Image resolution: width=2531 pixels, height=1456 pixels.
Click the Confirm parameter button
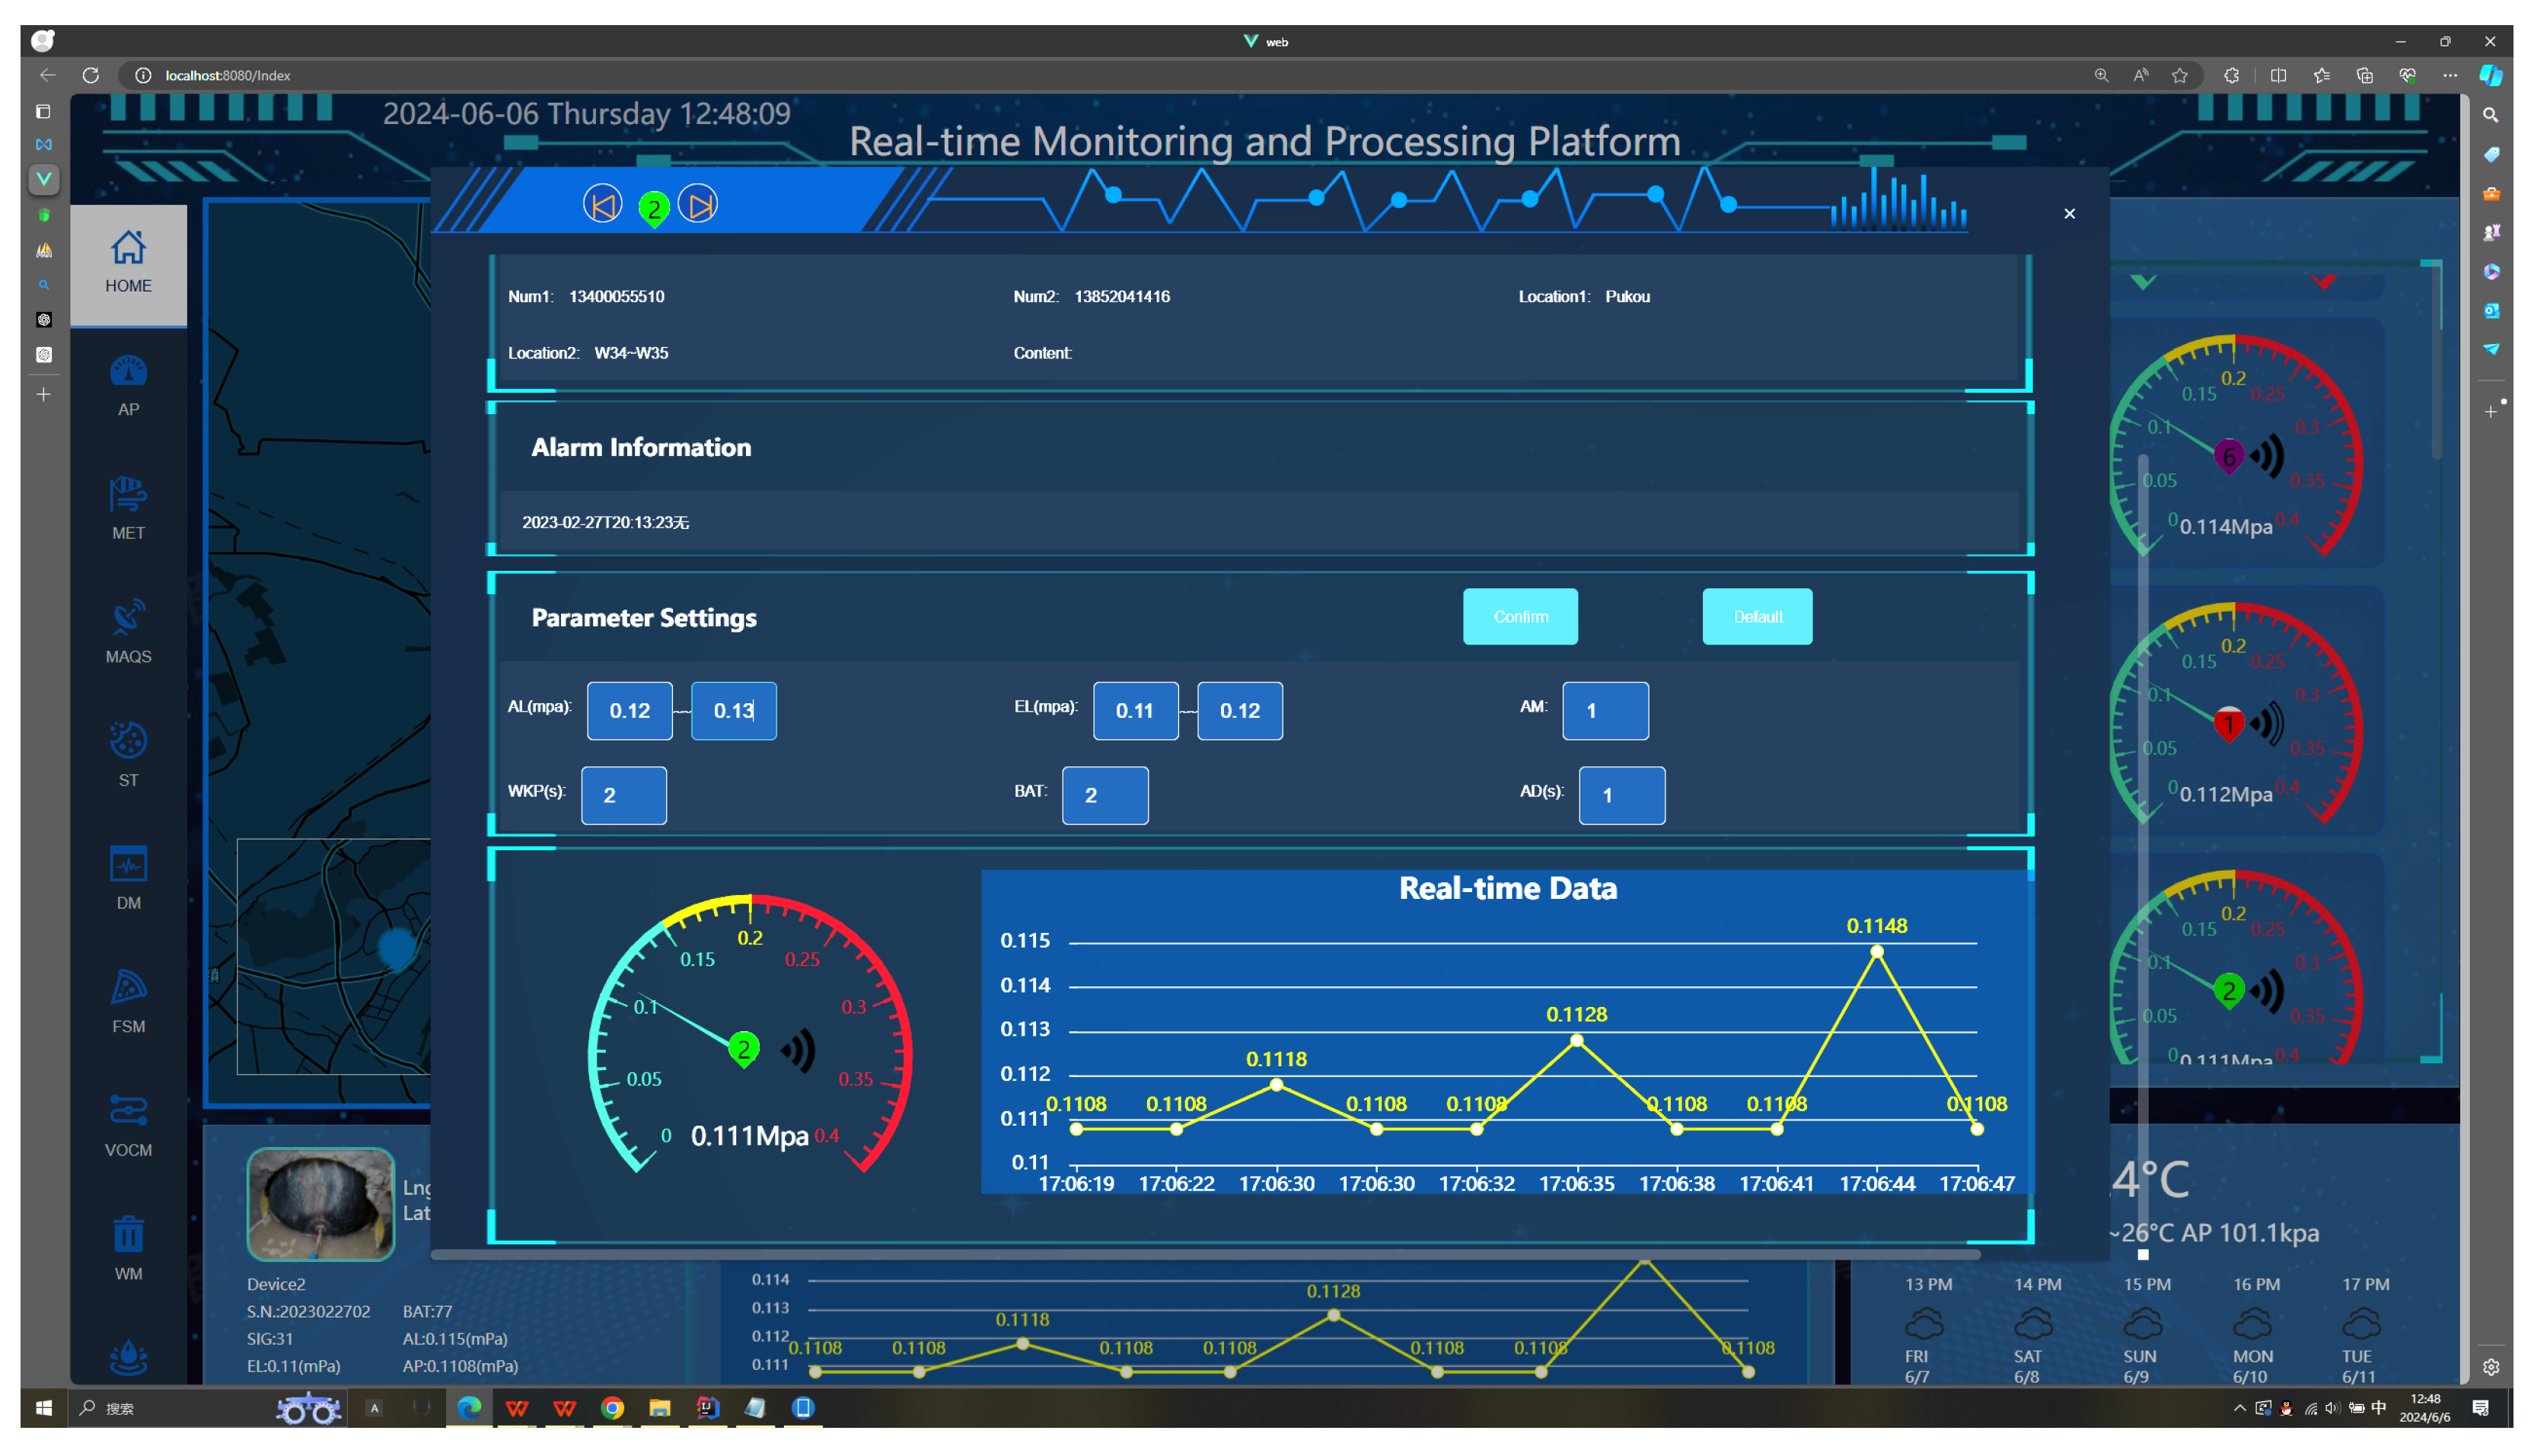tap(1519, 616)
